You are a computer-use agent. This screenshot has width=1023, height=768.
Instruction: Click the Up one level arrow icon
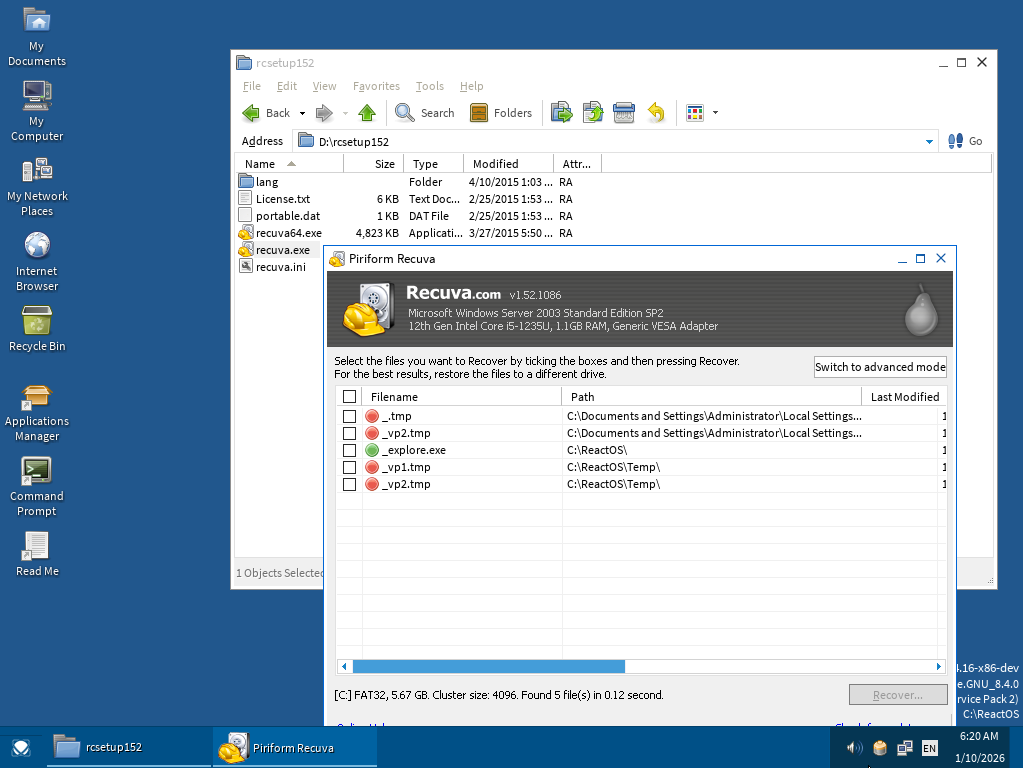(x=367, y=113)
